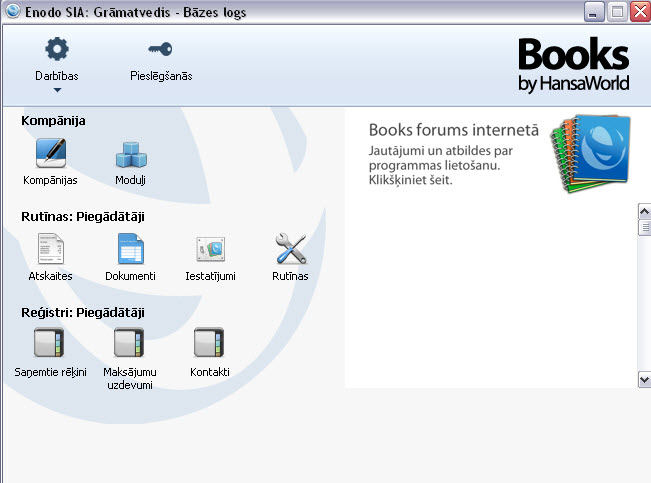Image resolution: width=651 pixels, height=483 pixels.
Task: Open the Darbības gear icon
Action: [57, 49]
